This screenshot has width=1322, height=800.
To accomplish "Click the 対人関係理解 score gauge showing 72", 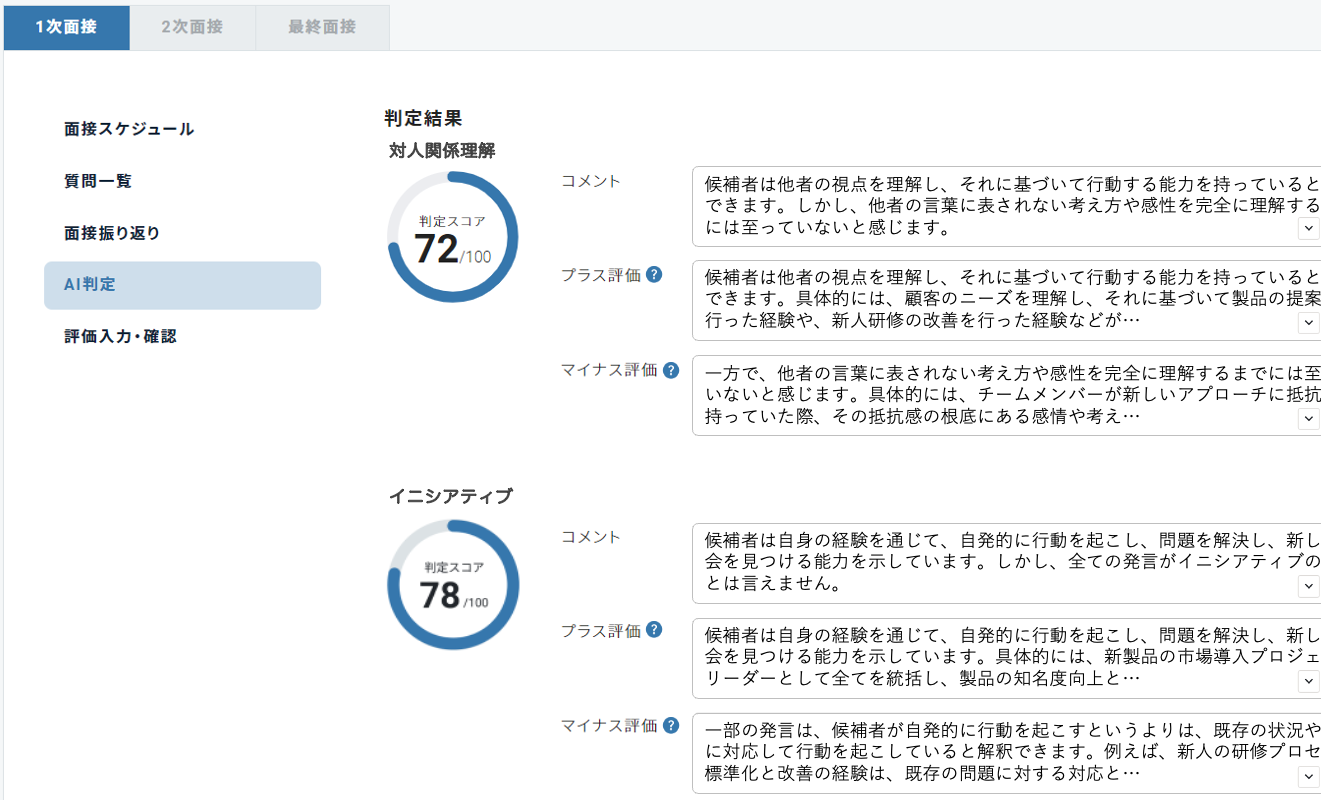I will tap(452, 238).
